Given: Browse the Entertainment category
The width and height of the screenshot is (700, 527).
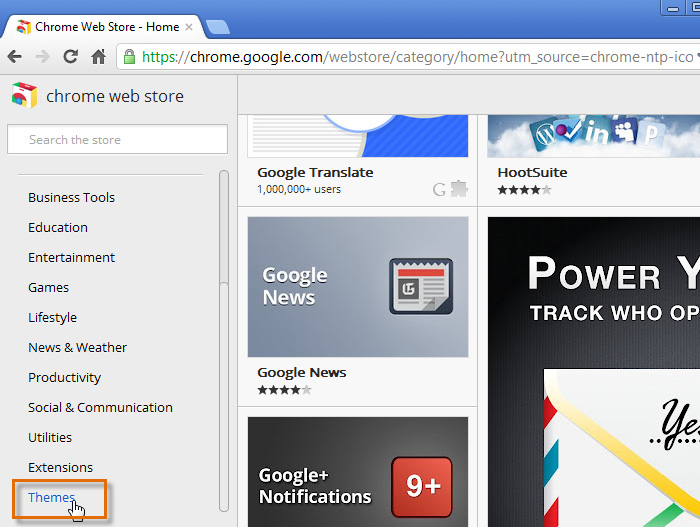Looking at the screenshot, I should tap(71, 257).
